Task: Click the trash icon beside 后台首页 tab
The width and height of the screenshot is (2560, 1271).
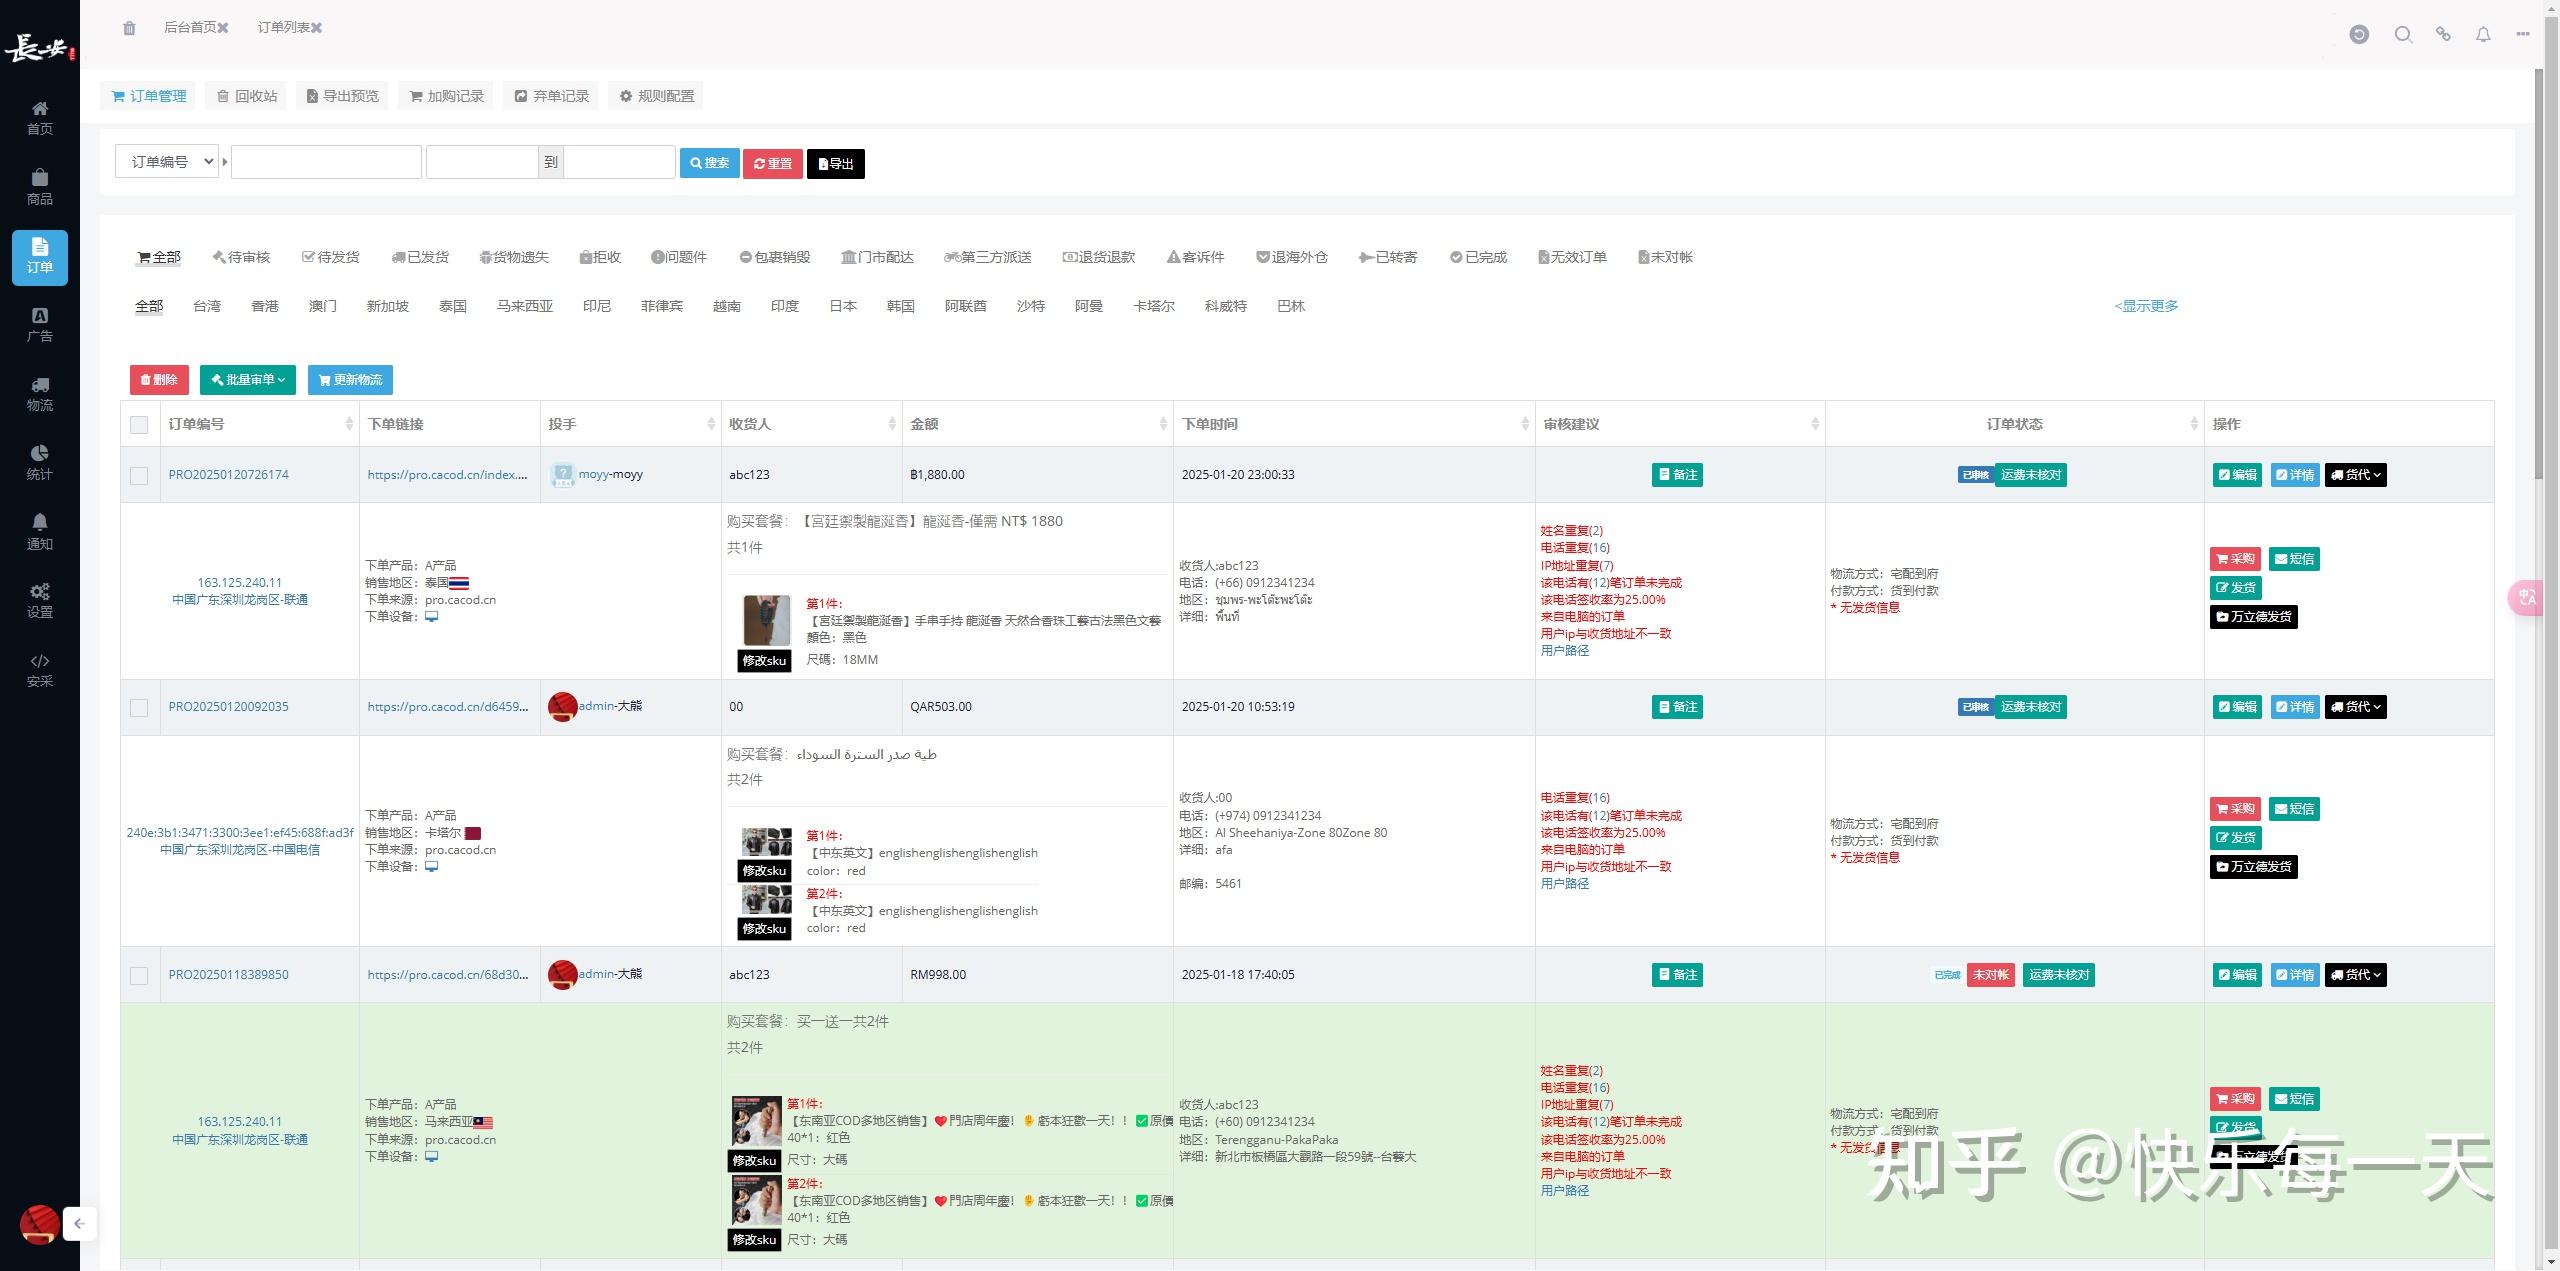Action: click(x=129, y=28)
